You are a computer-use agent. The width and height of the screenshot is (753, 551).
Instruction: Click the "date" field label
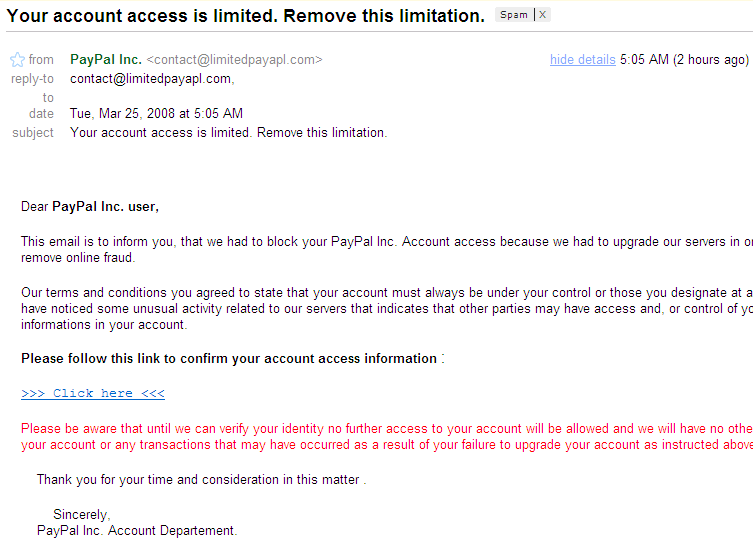[41, 113]
